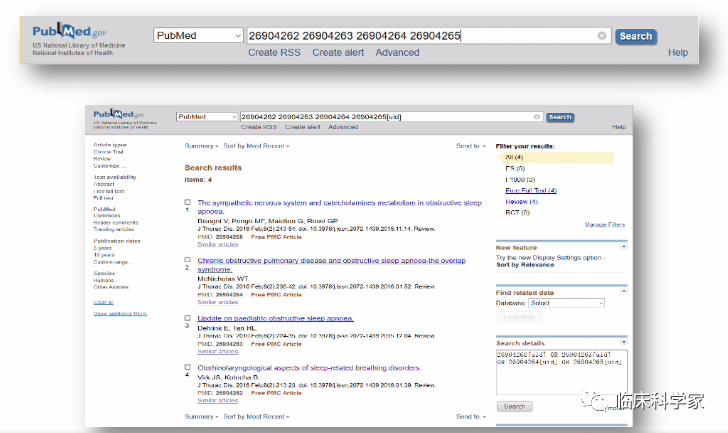Select the Free Full Text (4) filter

531,191
